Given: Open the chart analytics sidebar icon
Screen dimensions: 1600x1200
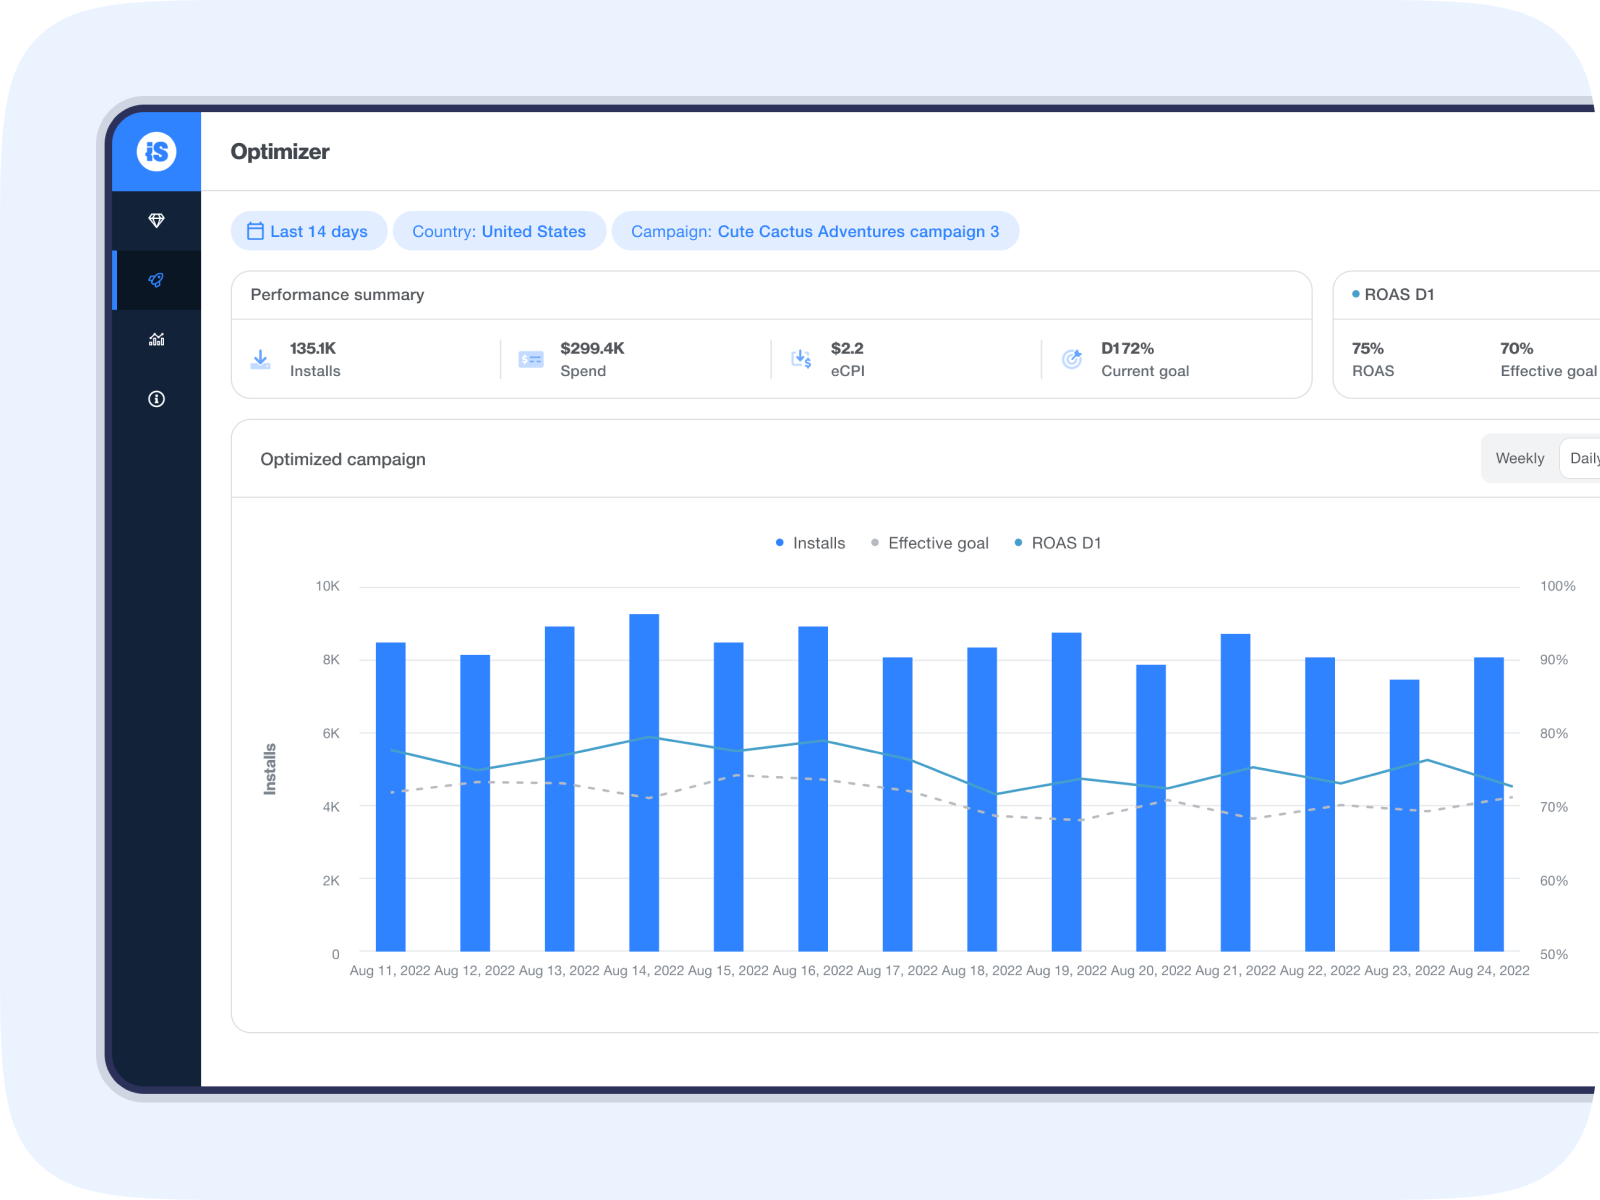Looking at the screenshot, I should (x=156, y=339).
